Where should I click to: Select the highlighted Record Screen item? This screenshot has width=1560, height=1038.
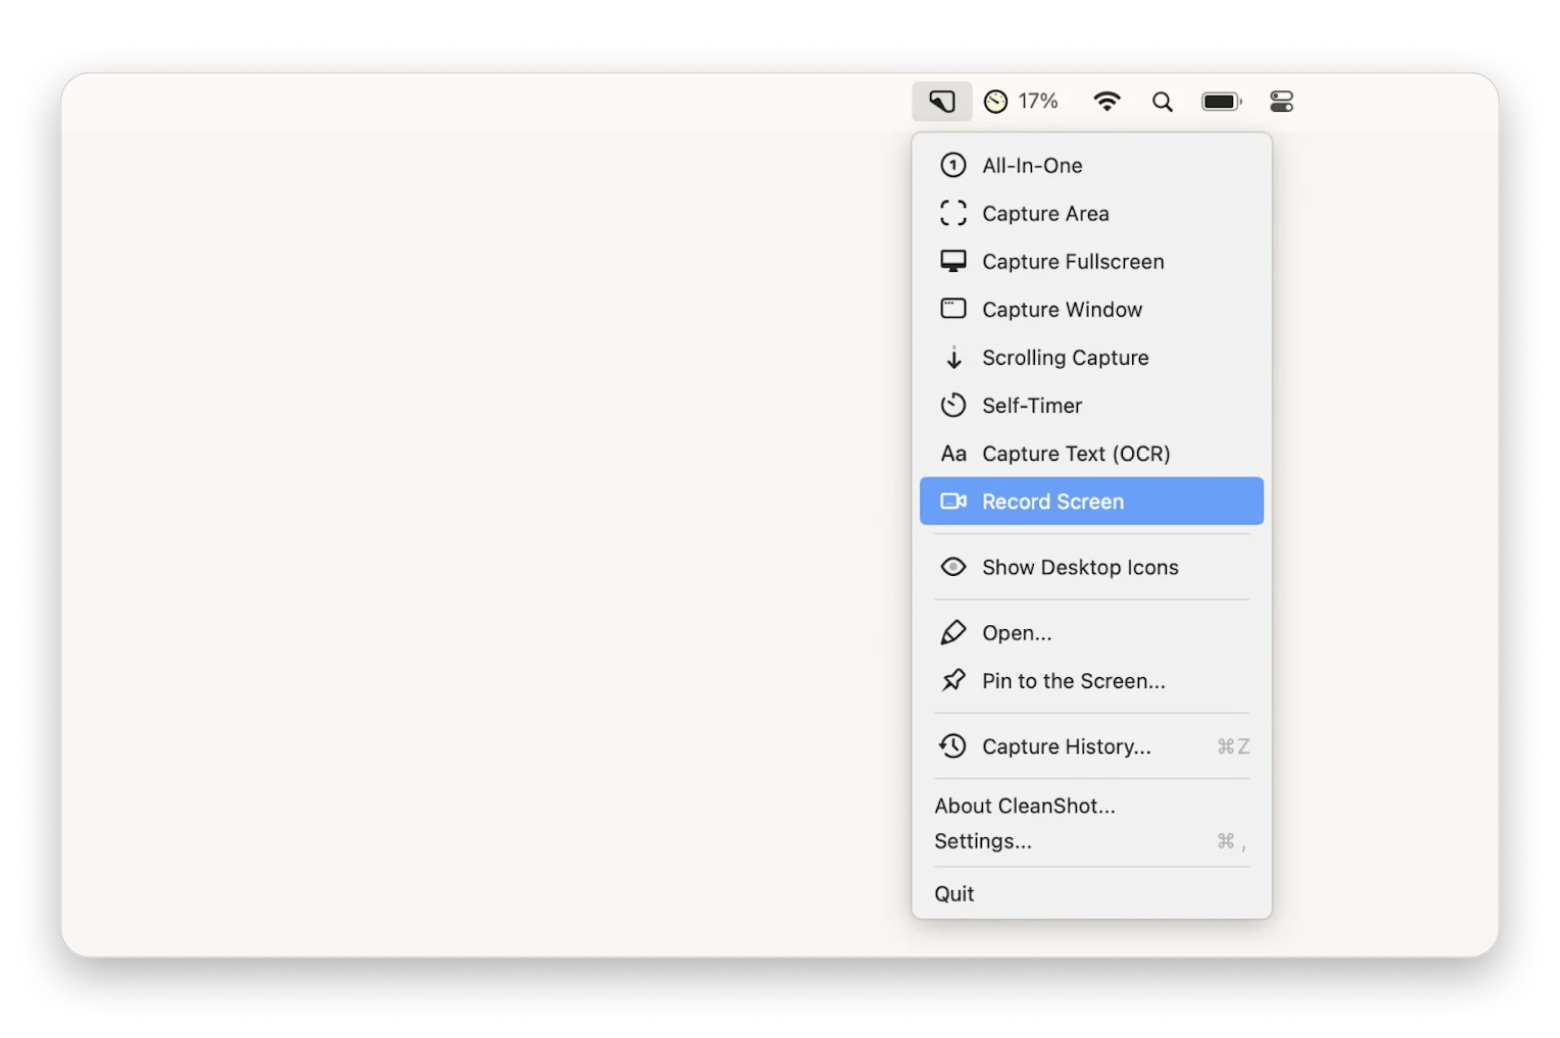(x=1091, y=501)
